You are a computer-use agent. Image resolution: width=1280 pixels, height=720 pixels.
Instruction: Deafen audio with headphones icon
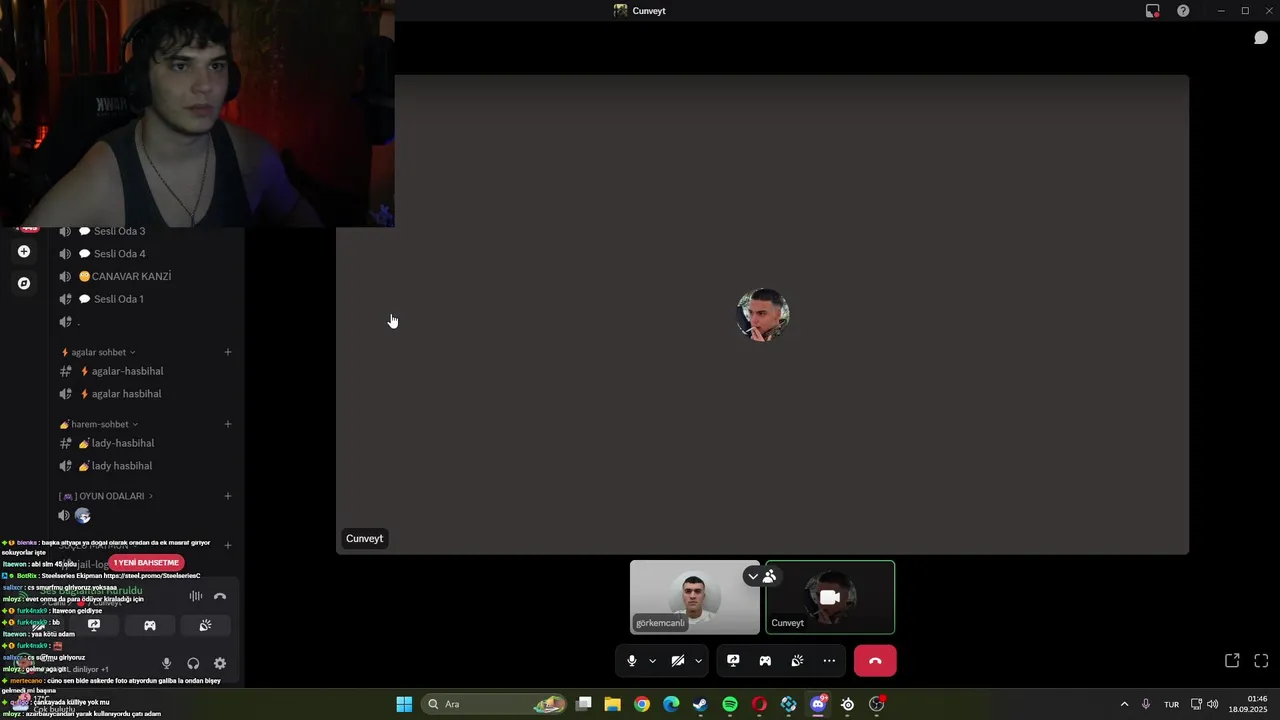click(x=193, y=663)
